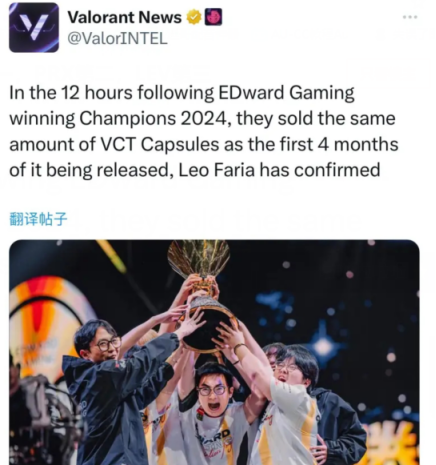Click the shouting player in photo center
436x465 pixels.
[x=213, y=397]
